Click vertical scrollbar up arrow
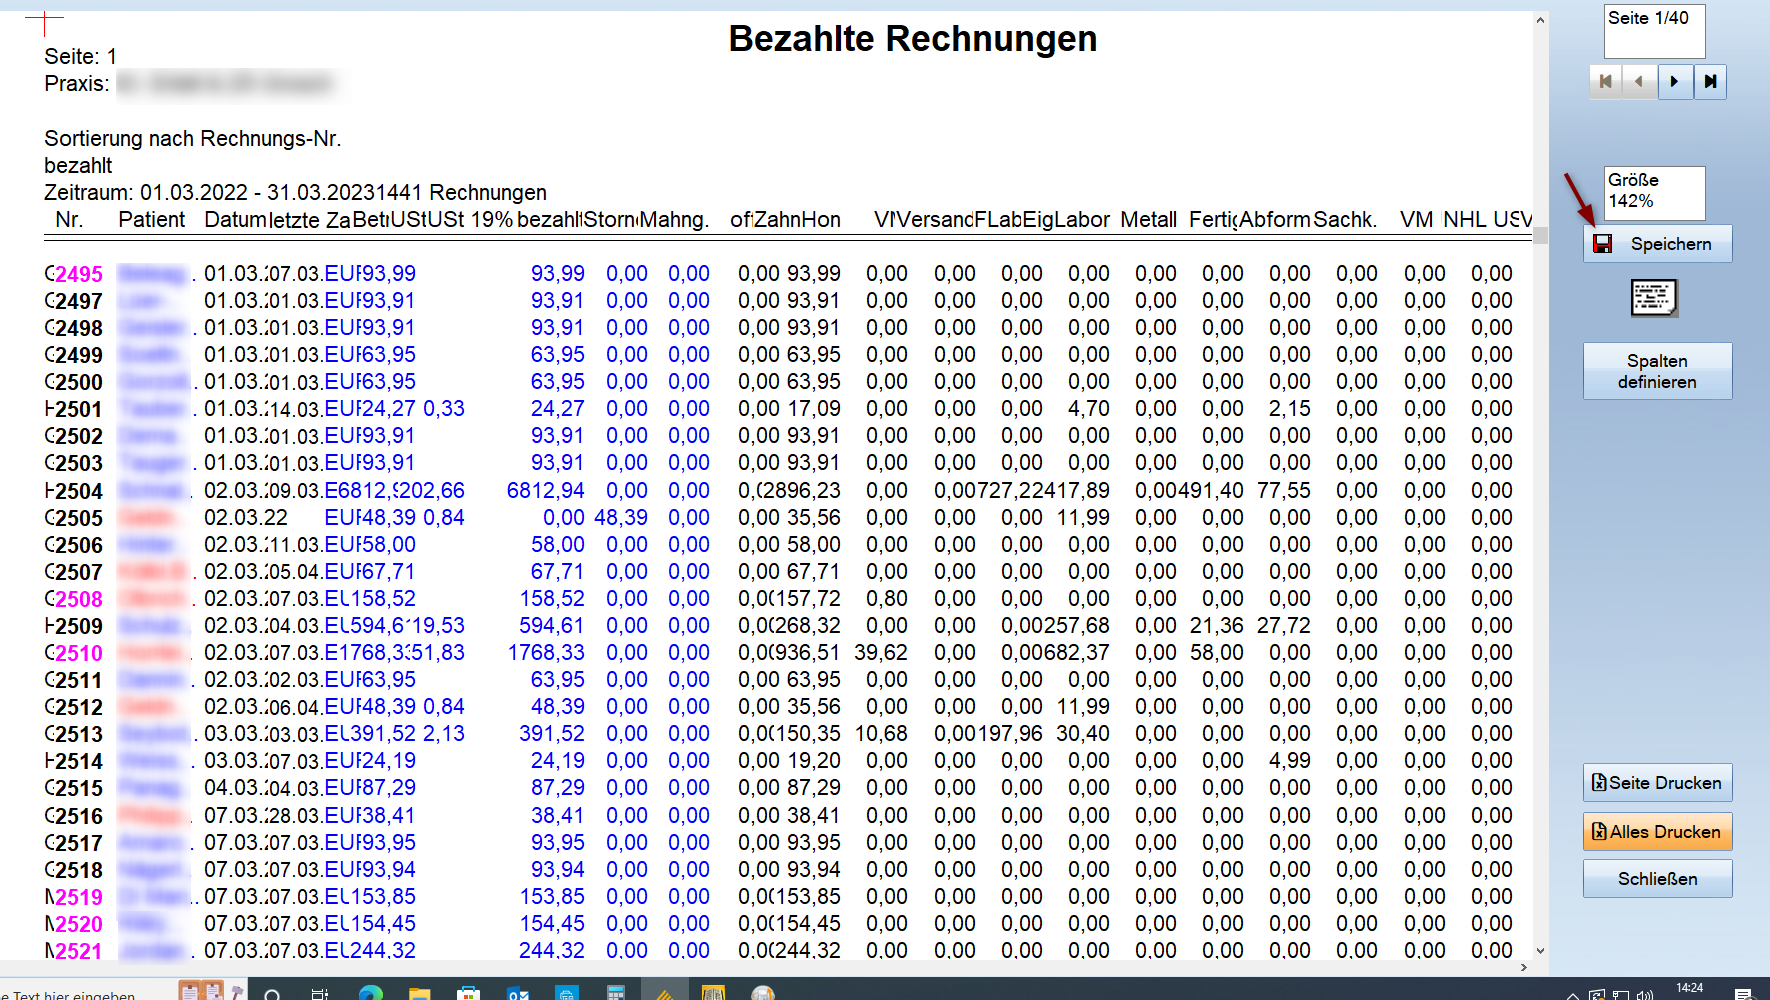The image size is (1770, 1000). (x=1540, y=20)
